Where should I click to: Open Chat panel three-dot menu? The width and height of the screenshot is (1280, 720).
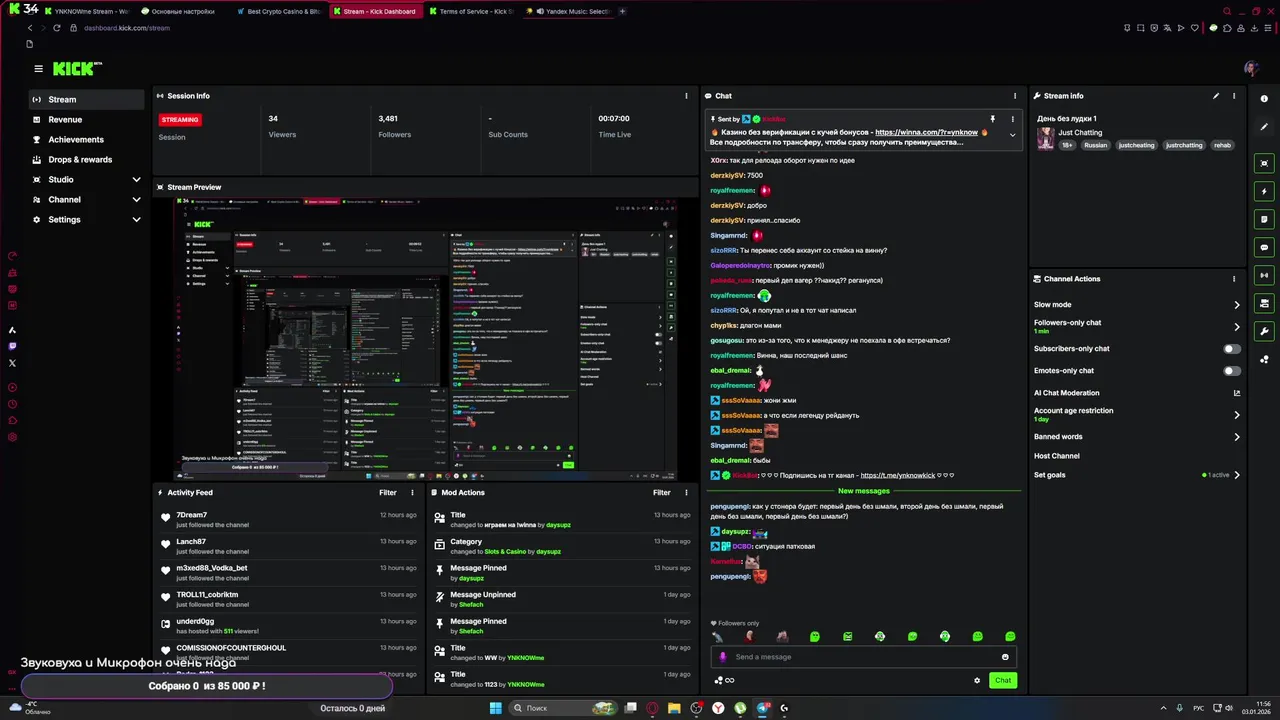[1015, 96]
